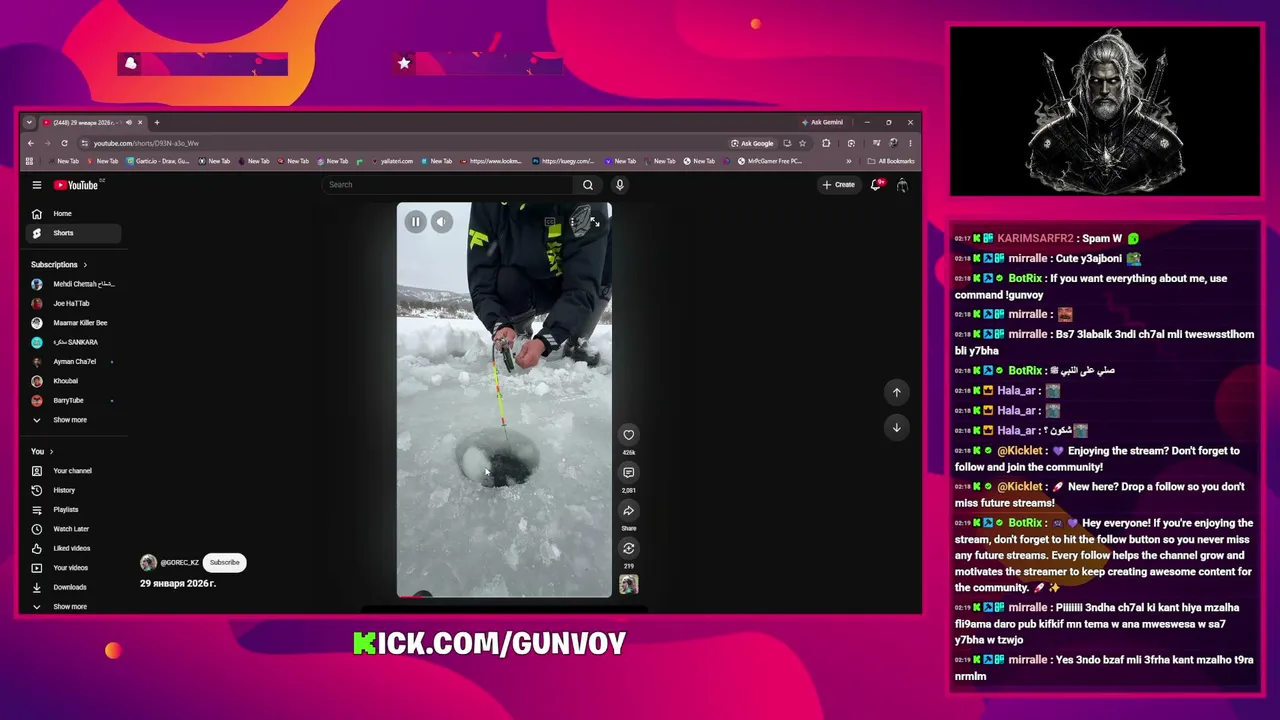
Task: Pause the playing Short
Action: [x=415, y=222]
